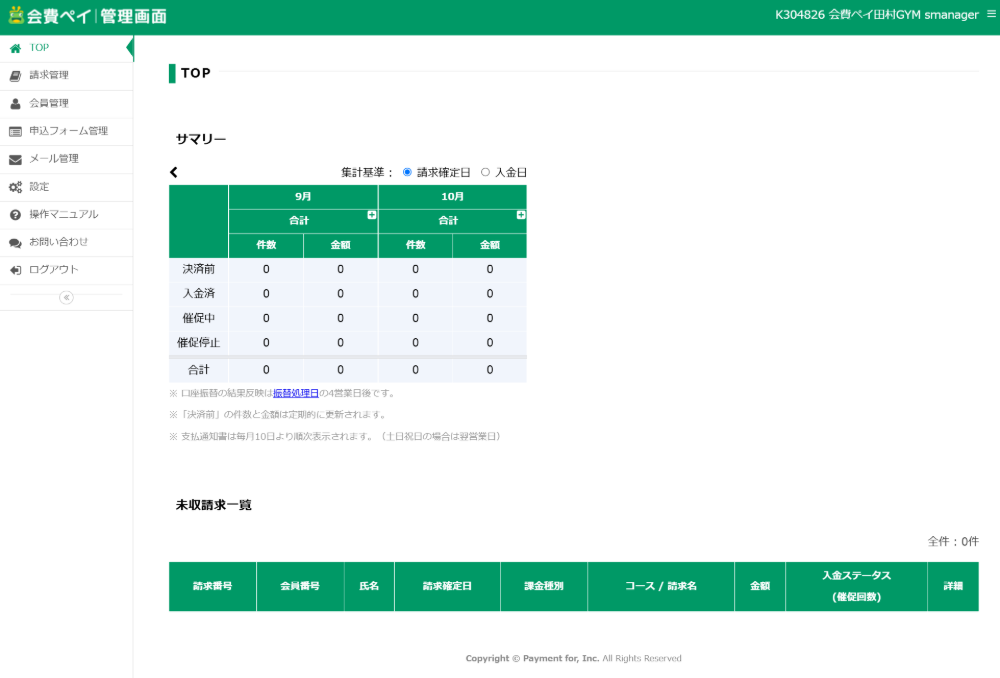Click the 詳細 column header
The height and width of the screenshot is (678, 1000).
coord(953,587)
